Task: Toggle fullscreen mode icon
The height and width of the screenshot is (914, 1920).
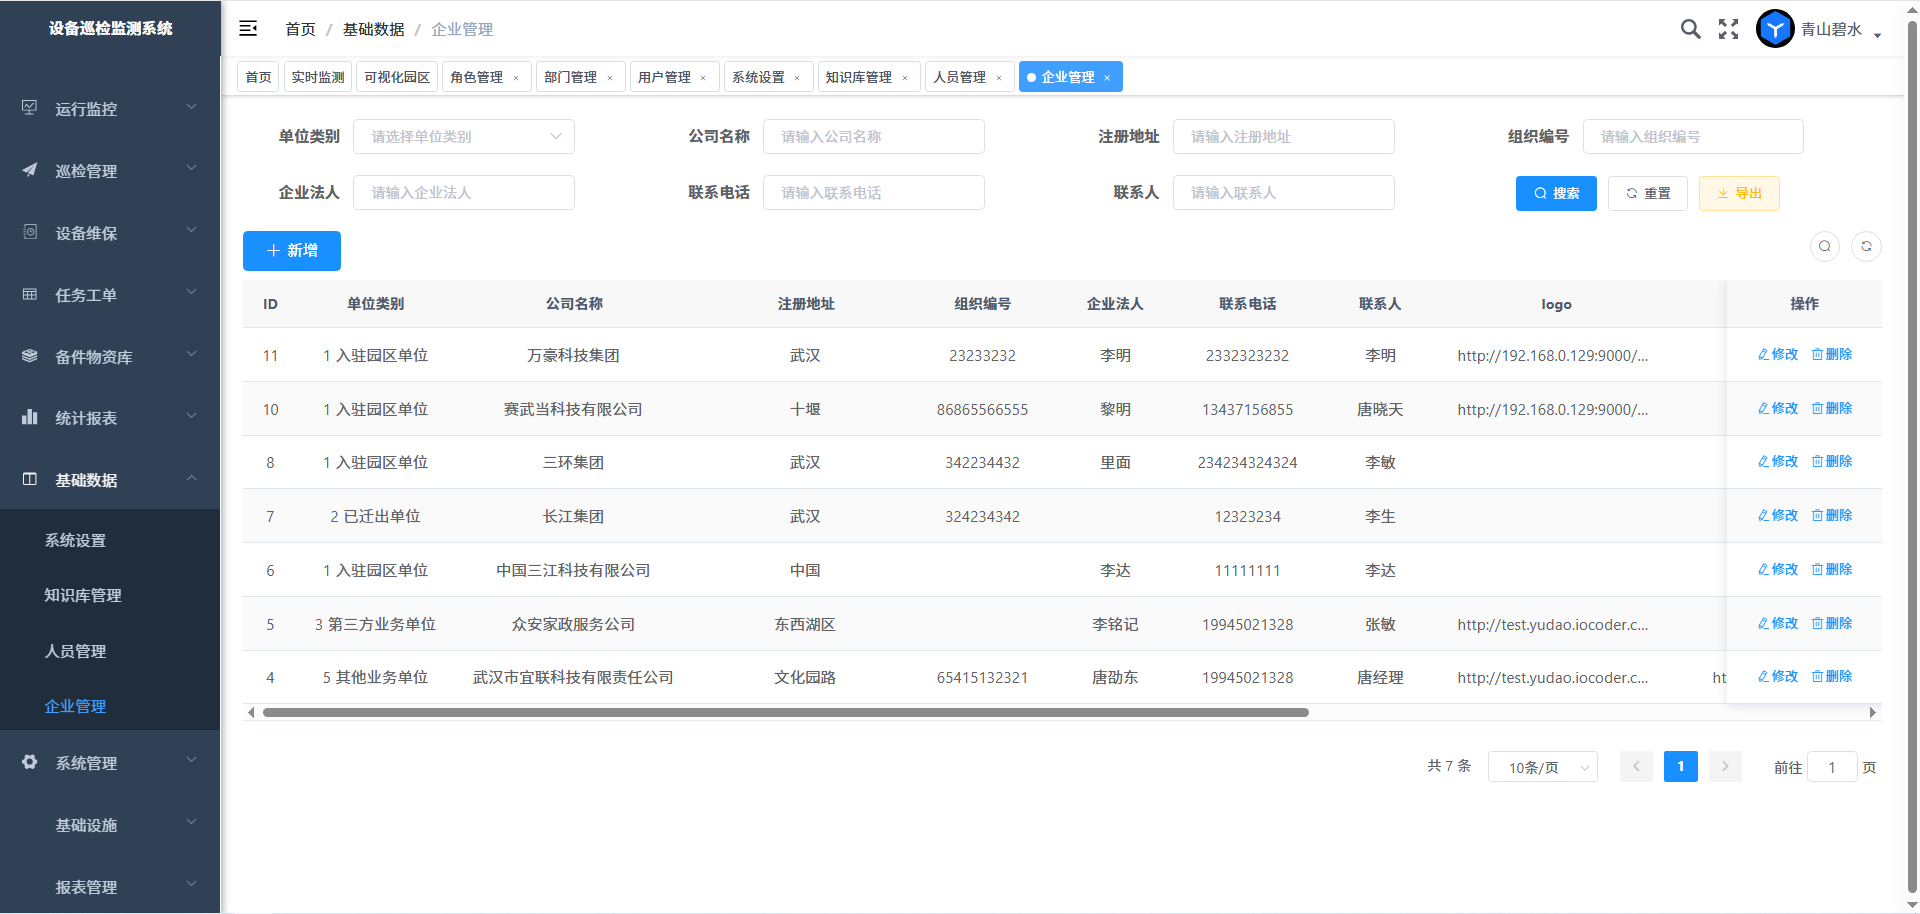Action: 1728,29
